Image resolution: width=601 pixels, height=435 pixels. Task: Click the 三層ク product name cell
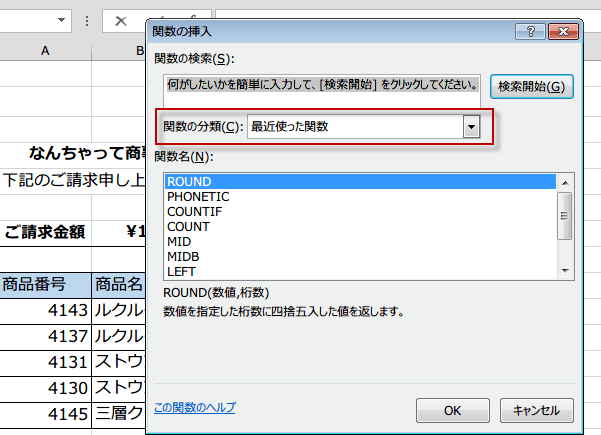point(119,415)
